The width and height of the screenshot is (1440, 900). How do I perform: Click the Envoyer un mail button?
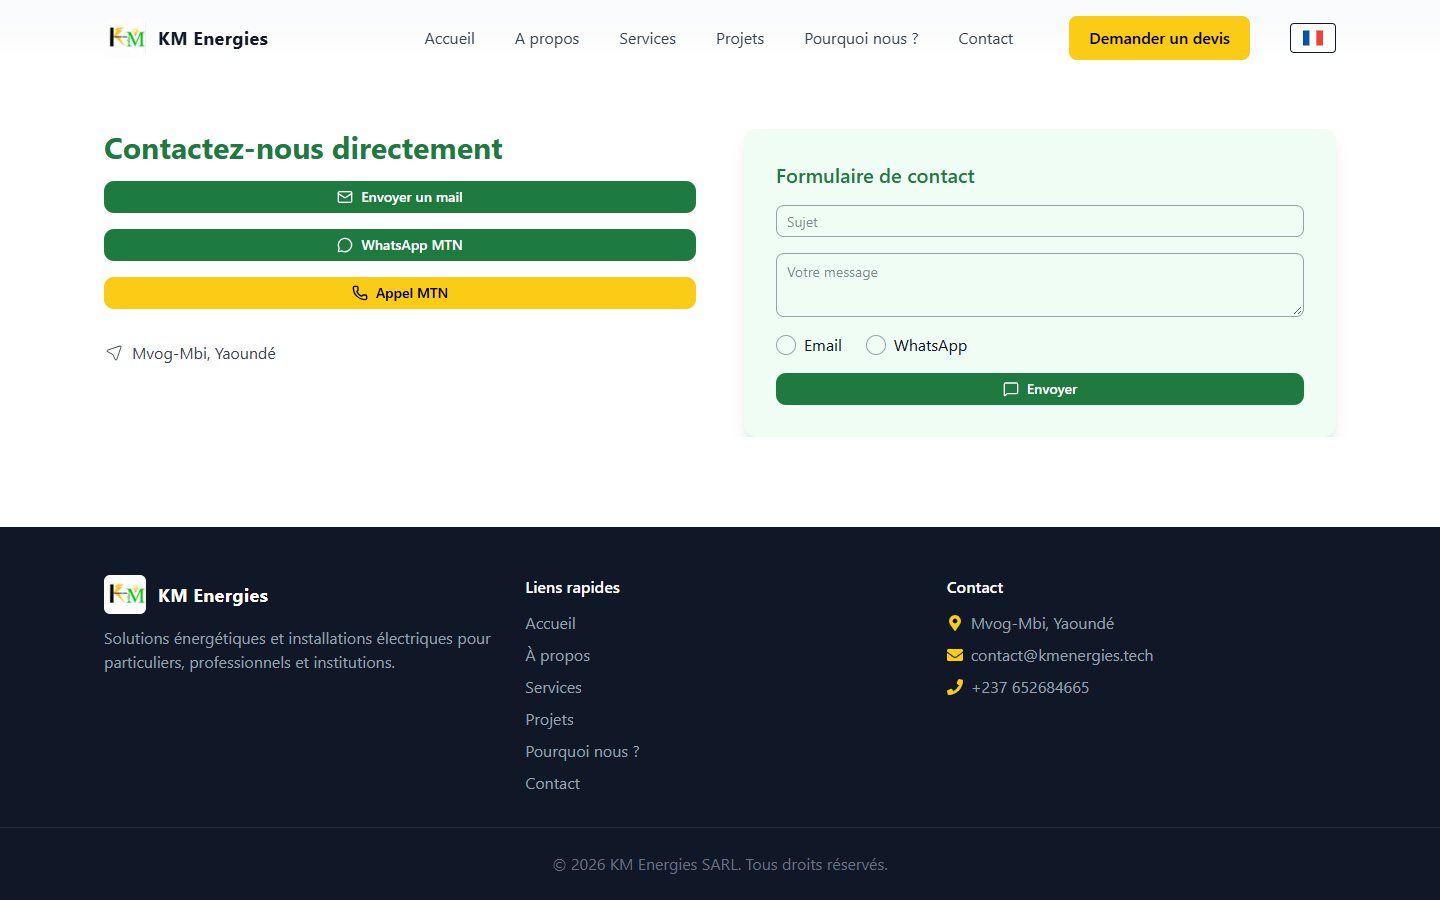click(x=400, y=197)
